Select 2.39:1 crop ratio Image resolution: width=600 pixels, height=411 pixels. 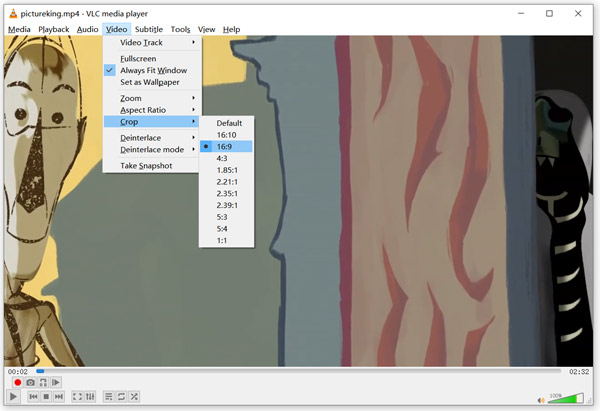(x=226, y=206)
